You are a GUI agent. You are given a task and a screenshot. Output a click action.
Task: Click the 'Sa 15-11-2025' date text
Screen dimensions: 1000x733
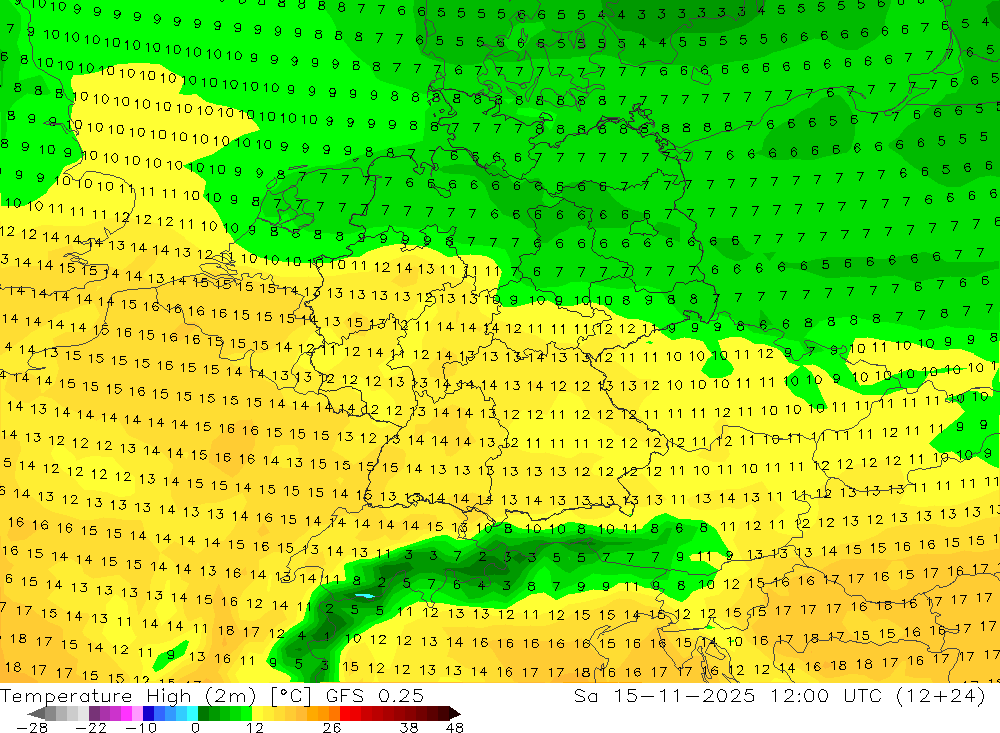664,696
